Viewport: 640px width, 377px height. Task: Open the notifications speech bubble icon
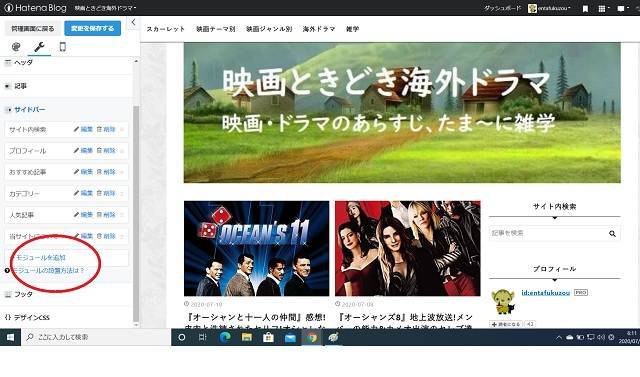pos(622,9)
